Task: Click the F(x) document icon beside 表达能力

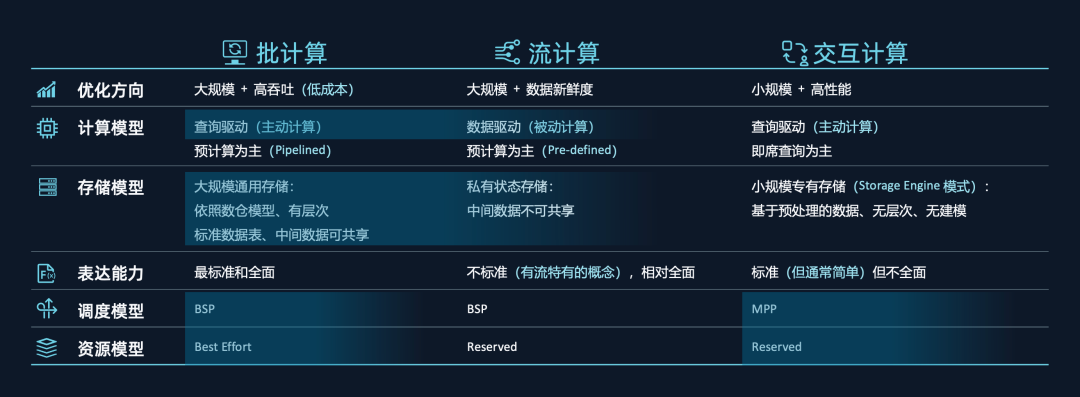Action: (46, 273)
